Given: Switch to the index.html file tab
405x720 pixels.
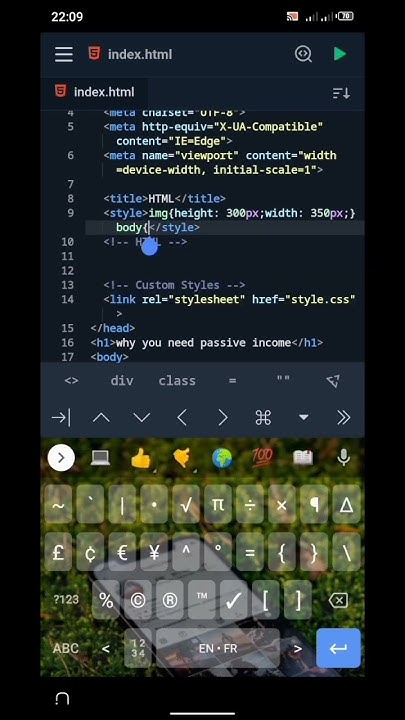Looking at the screenshot, I should click(x=95, y=92).
